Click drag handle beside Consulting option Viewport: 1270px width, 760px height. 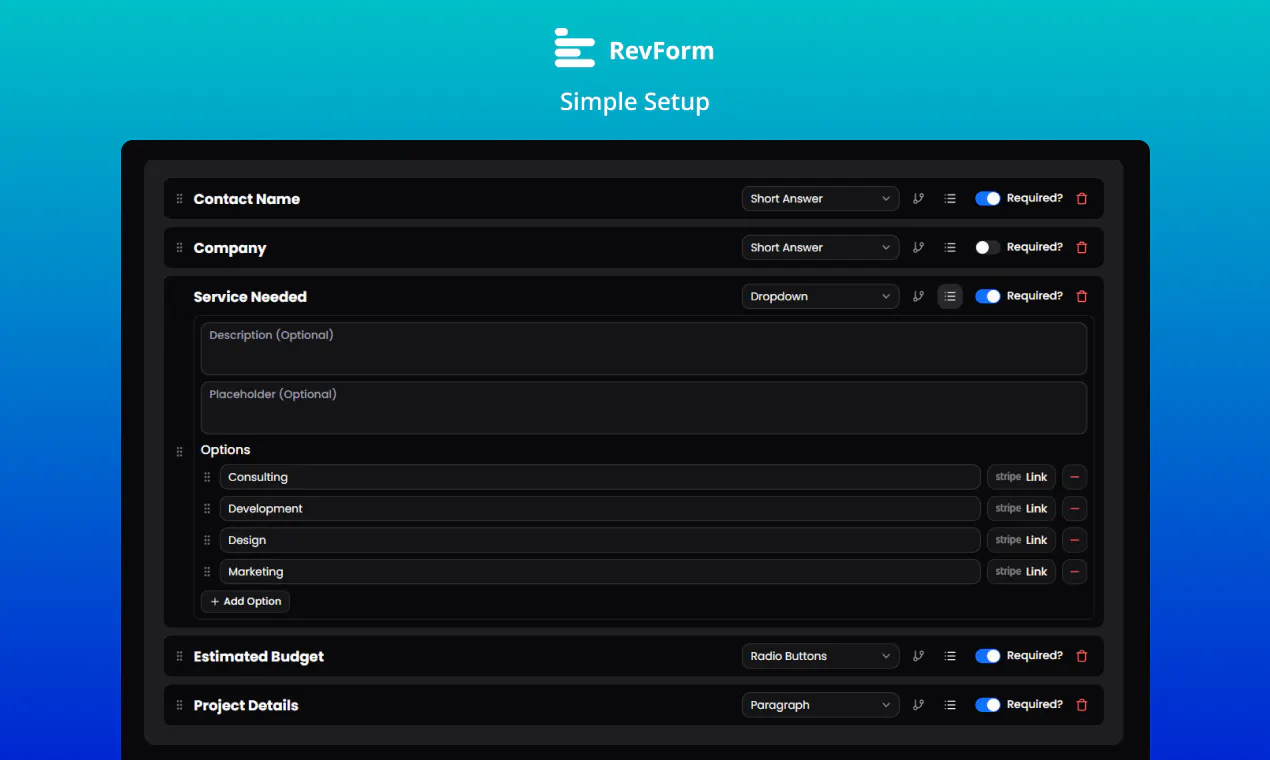point(208,477)
